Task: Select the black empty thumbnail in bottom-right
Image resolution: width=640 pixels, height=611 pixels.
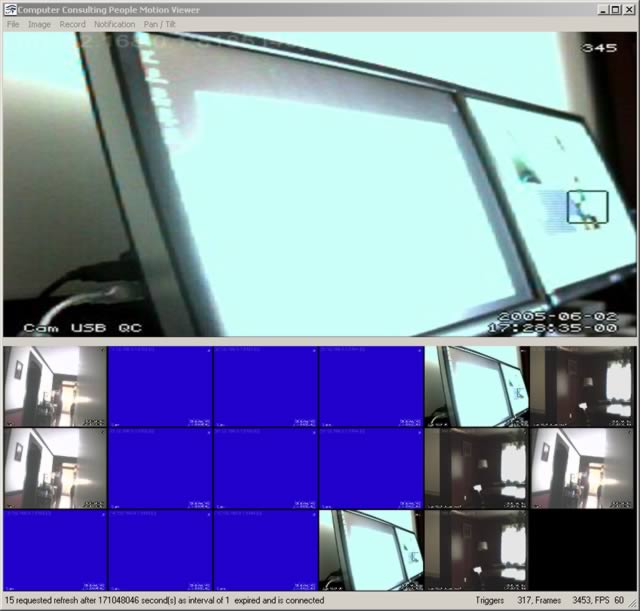Action: (x=582, y=550)
